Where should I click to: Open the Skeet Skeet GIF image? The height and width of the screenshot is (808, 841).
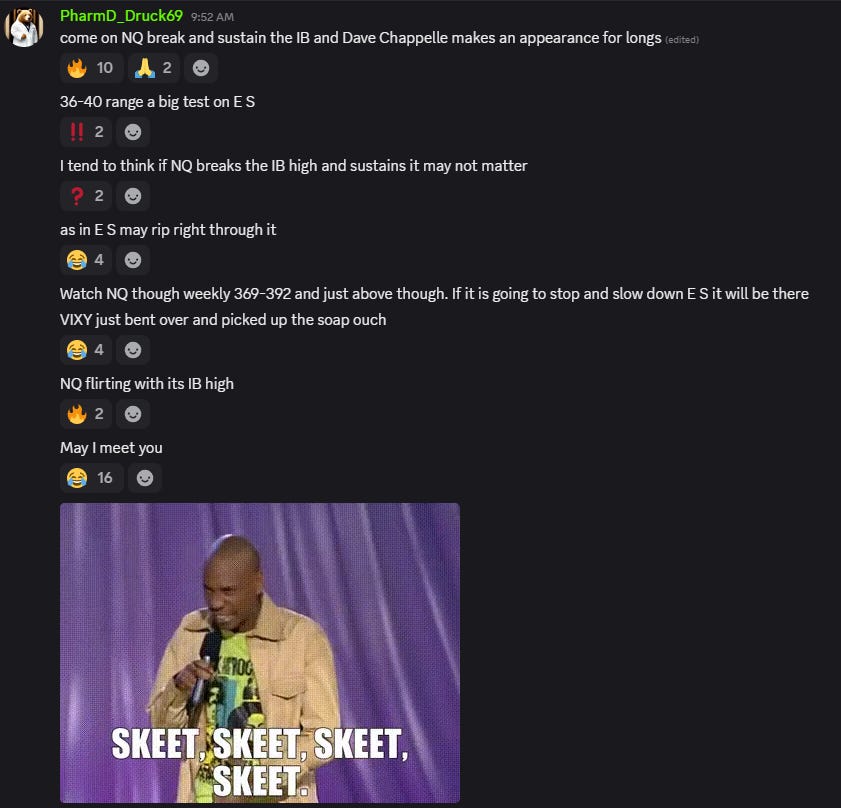pos(260,652)
